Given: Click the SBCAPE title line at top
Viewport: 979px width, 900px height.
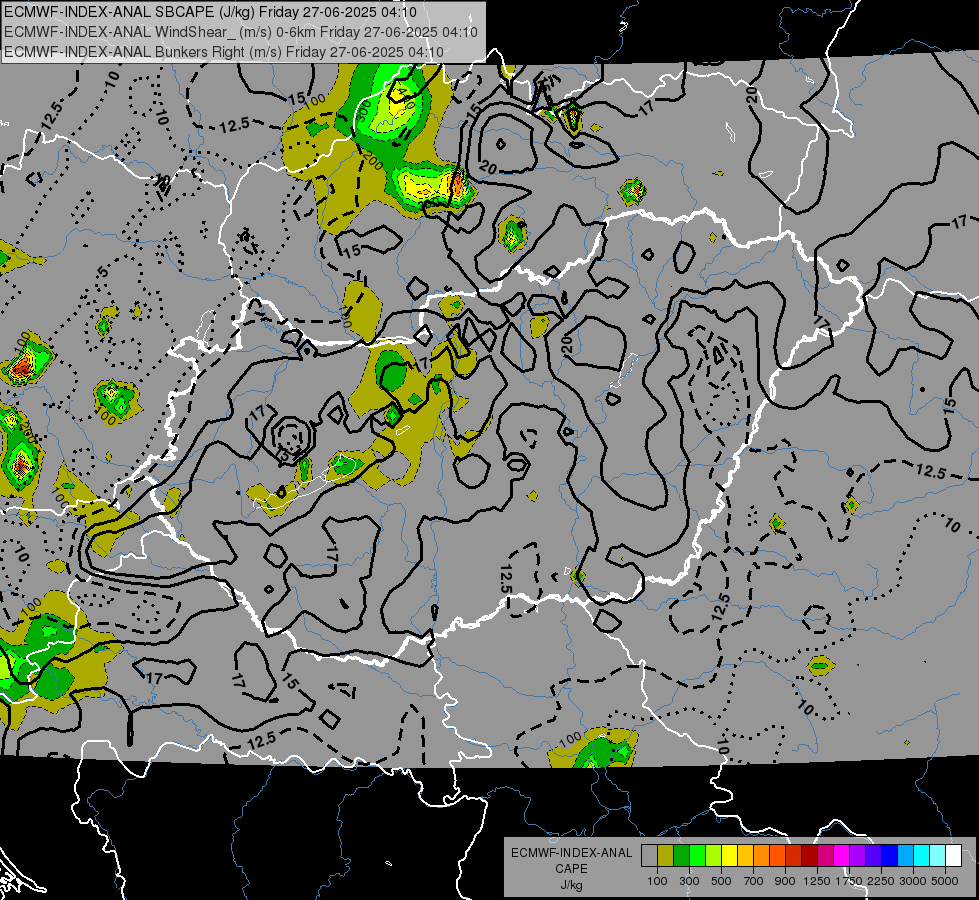Looking at the screenshot, I should point(211,12).
